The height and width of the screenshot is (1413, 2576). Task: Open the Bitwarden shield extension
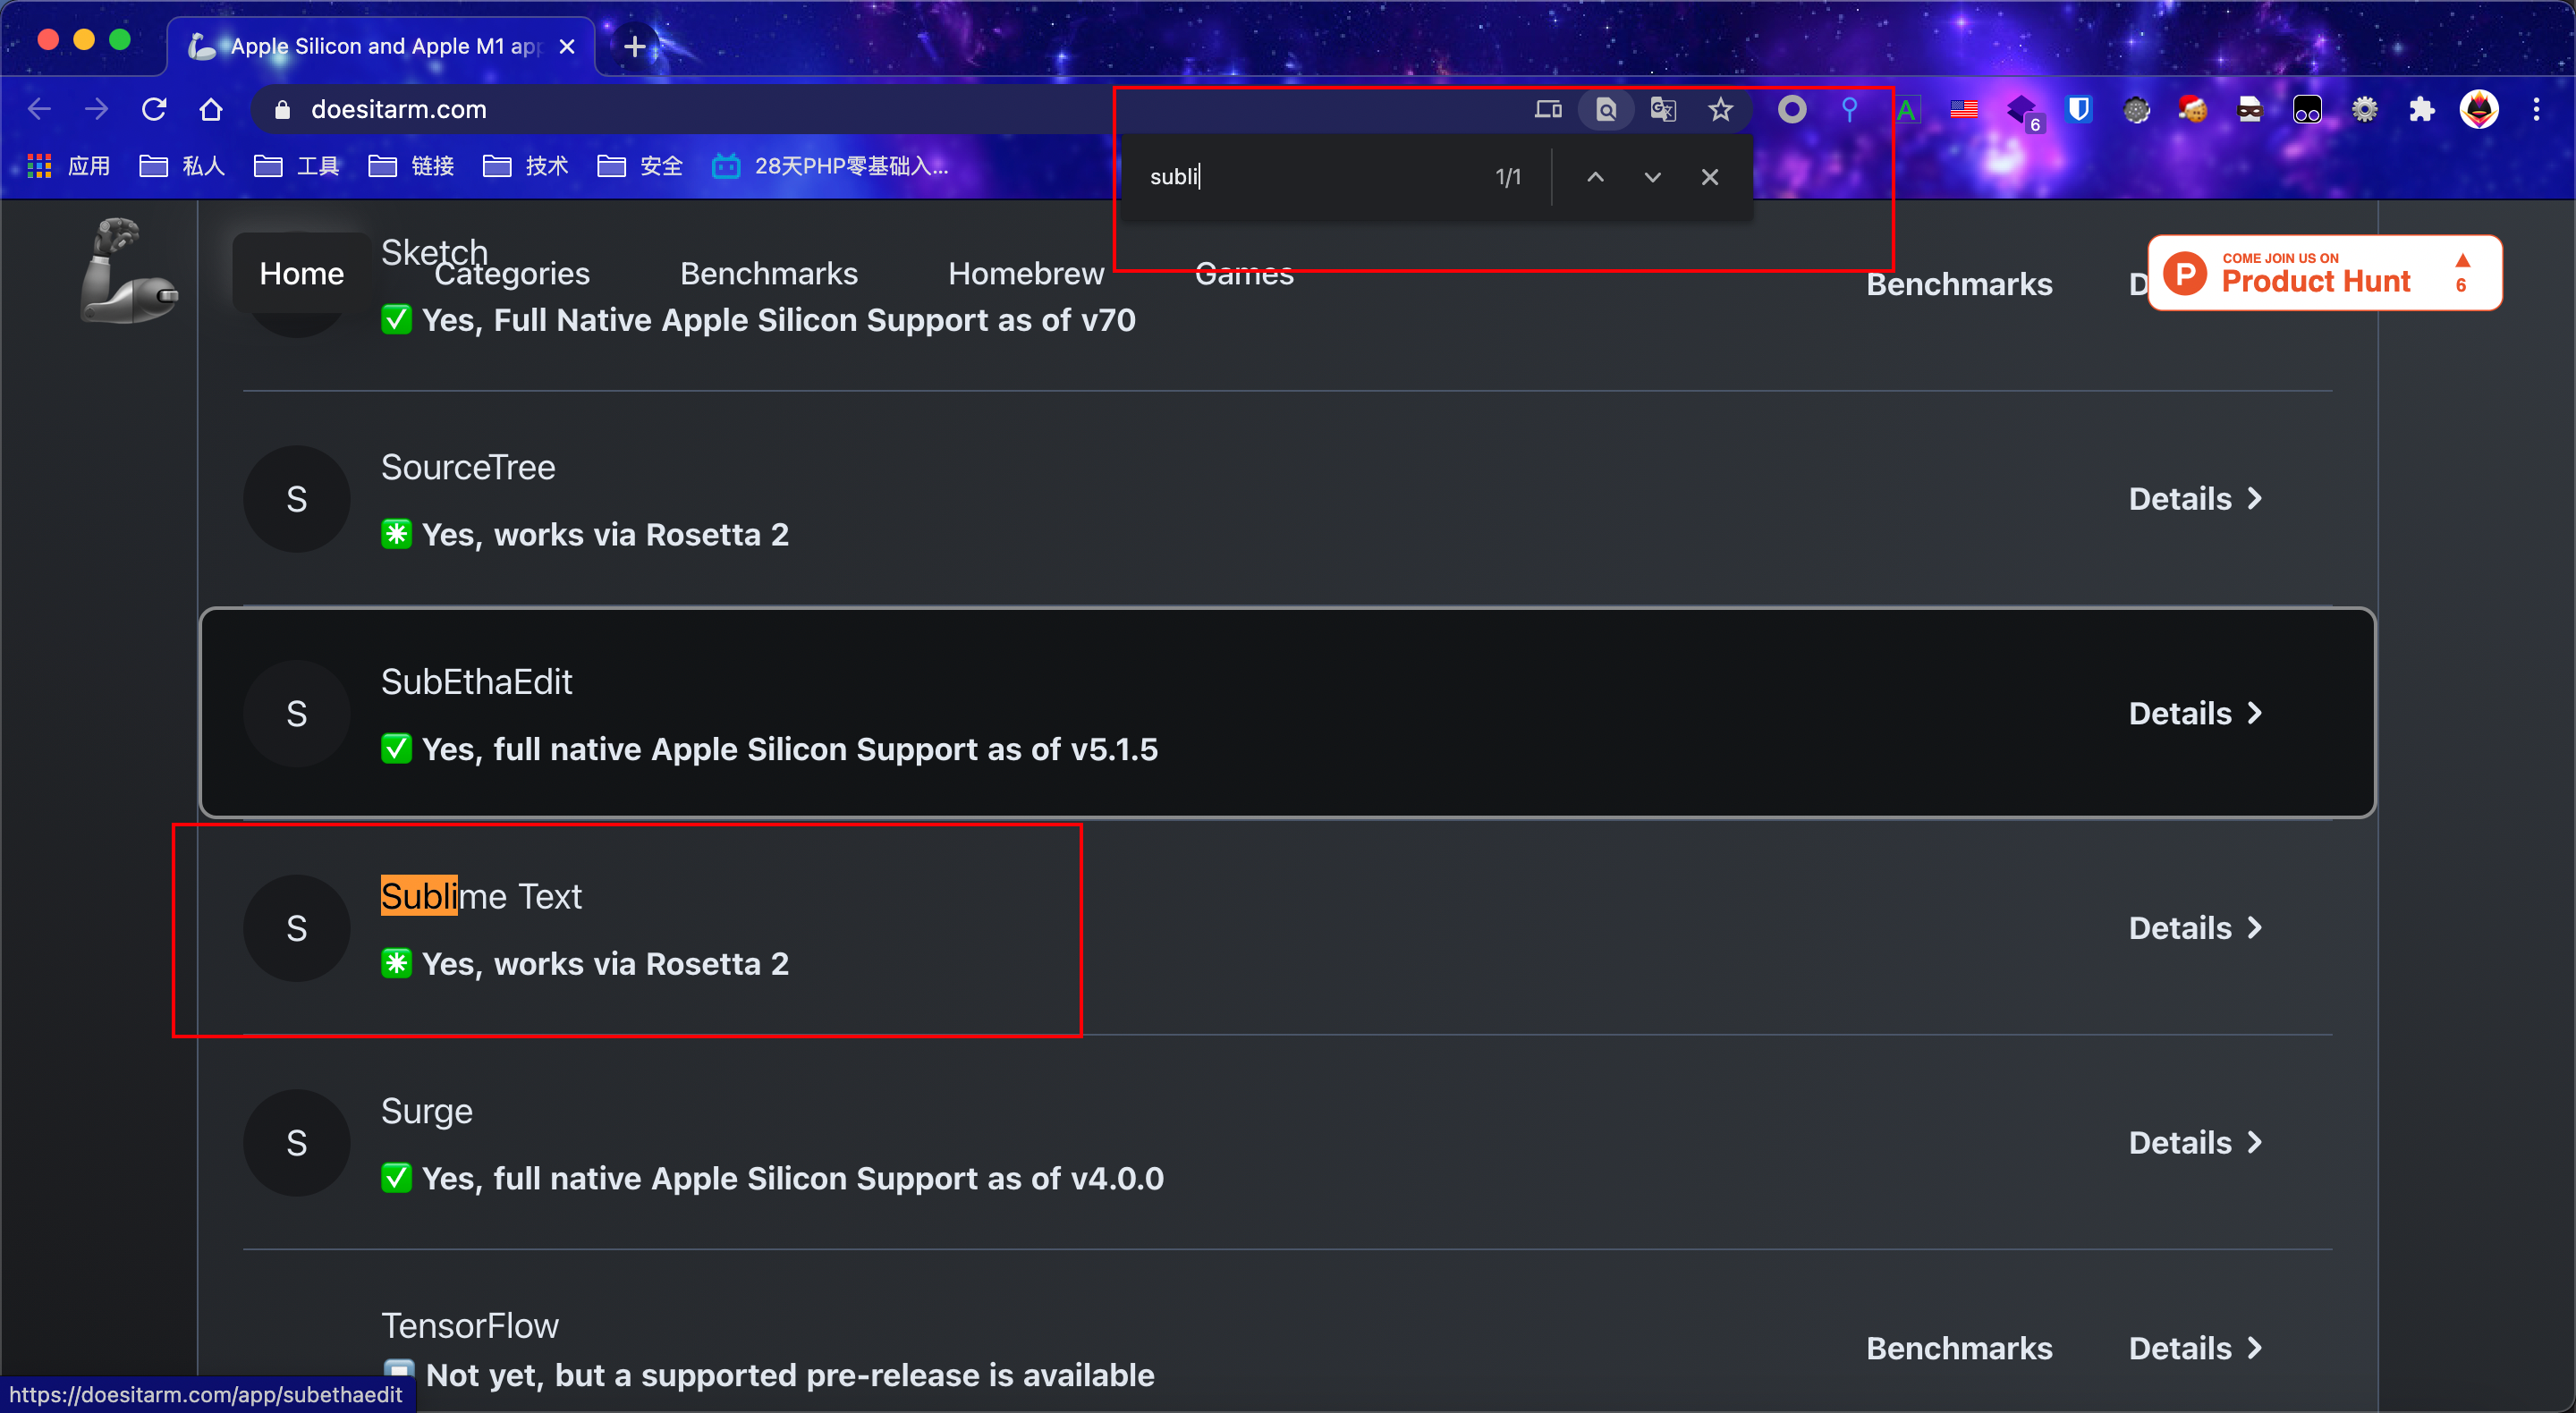tap(2079, 109)
